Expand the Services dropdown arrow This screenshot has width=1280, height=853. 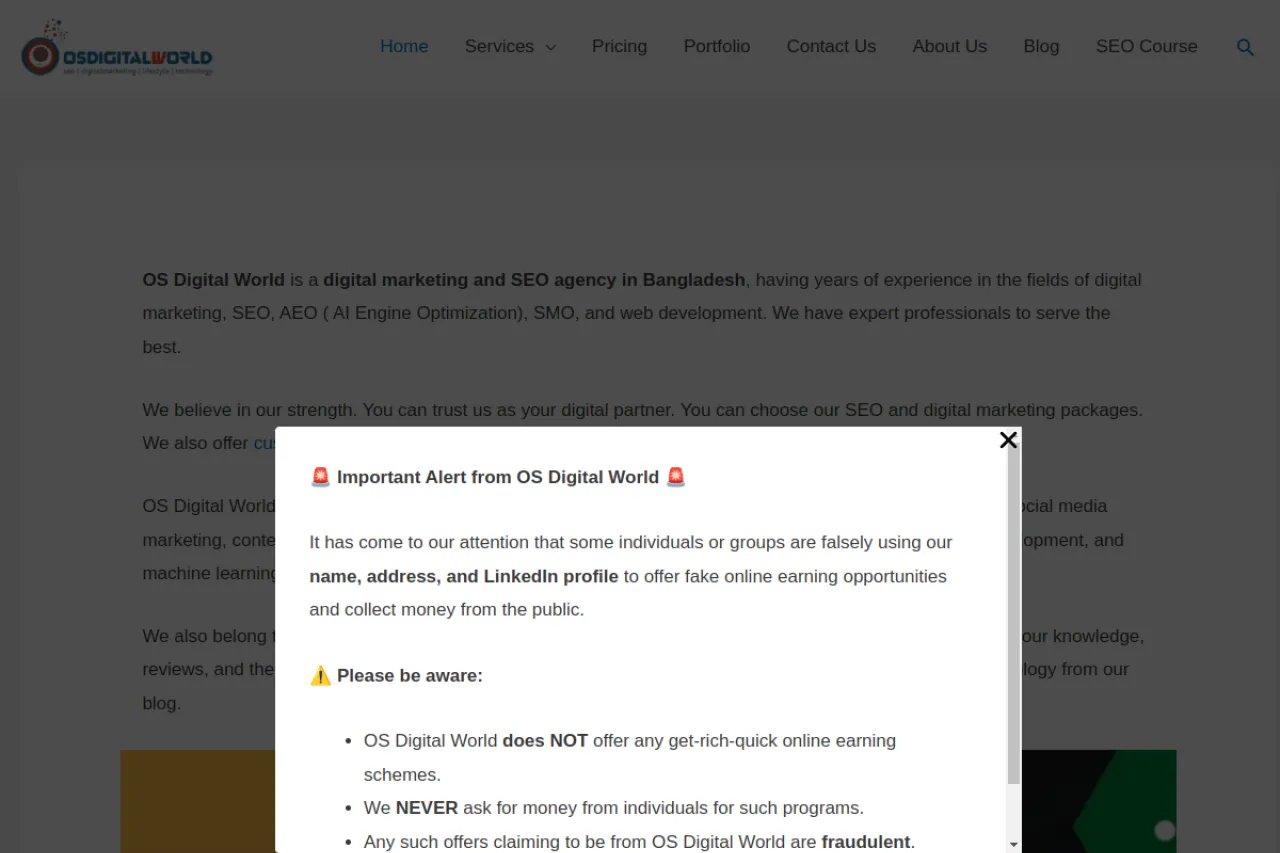click(x=550, y=47)
